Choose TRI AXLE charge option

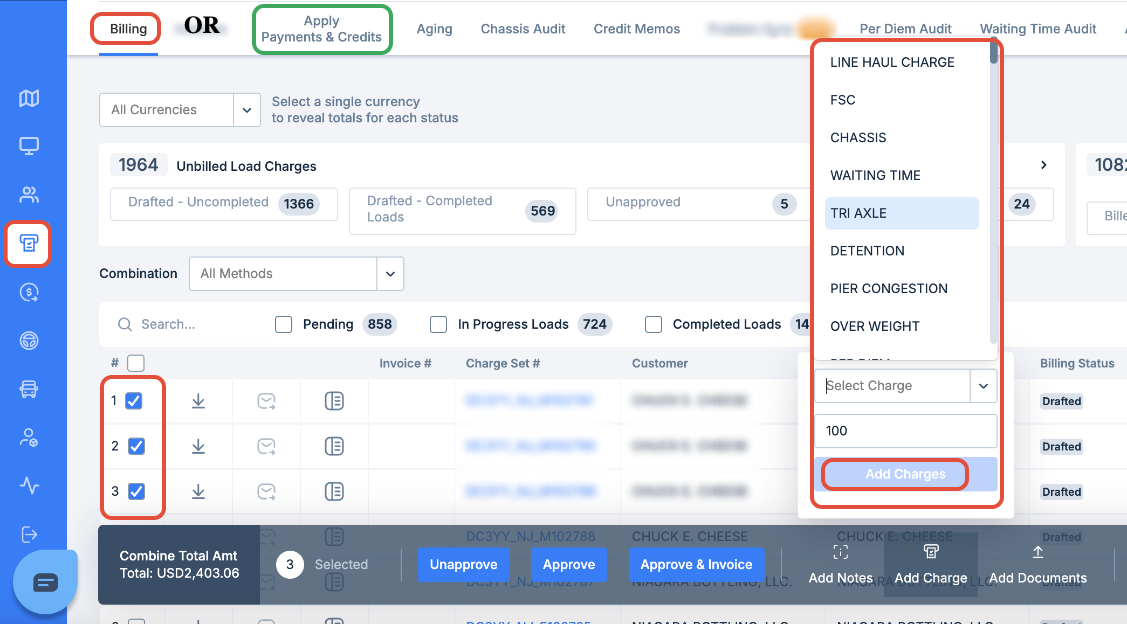tap(901, 214)
